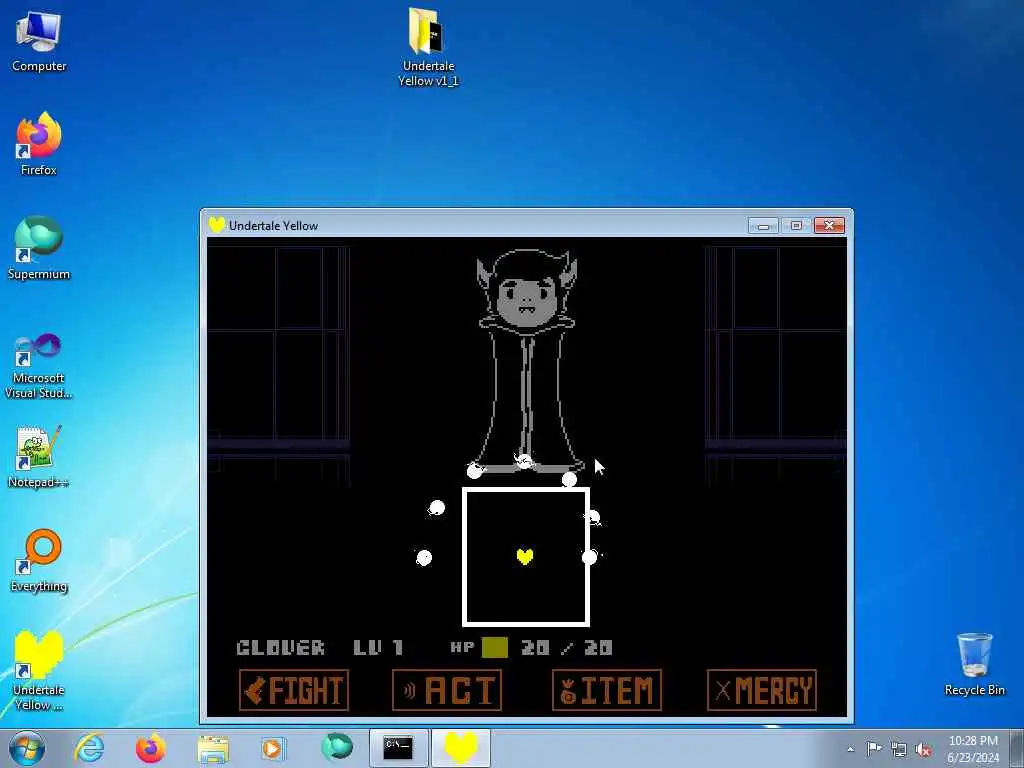Select the Notepad++ desktop shortcut

click(39, 457)
